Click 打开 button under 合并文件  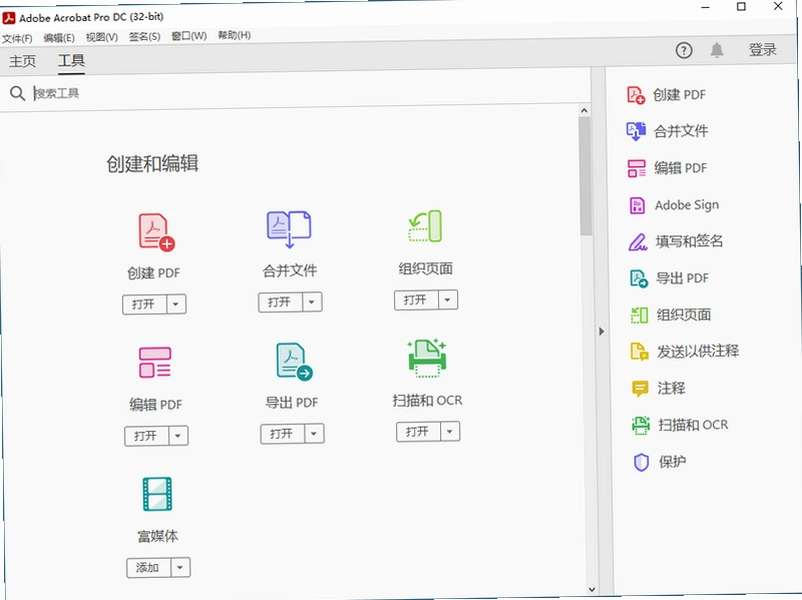pyautogui.click(x=280, y=303)
